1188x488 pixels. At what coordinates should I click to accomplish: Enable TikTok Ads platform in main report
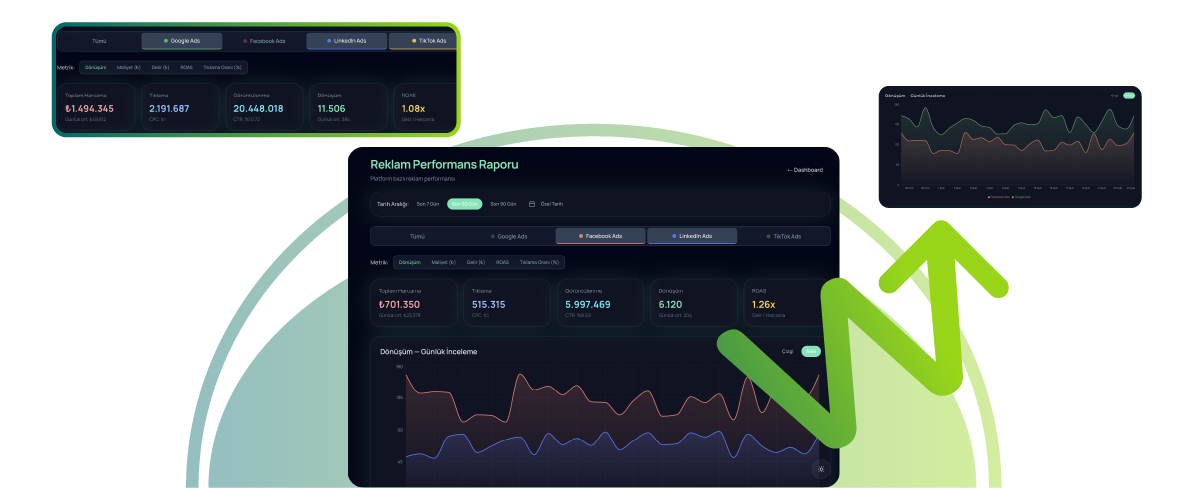click(x=783, y=237)
